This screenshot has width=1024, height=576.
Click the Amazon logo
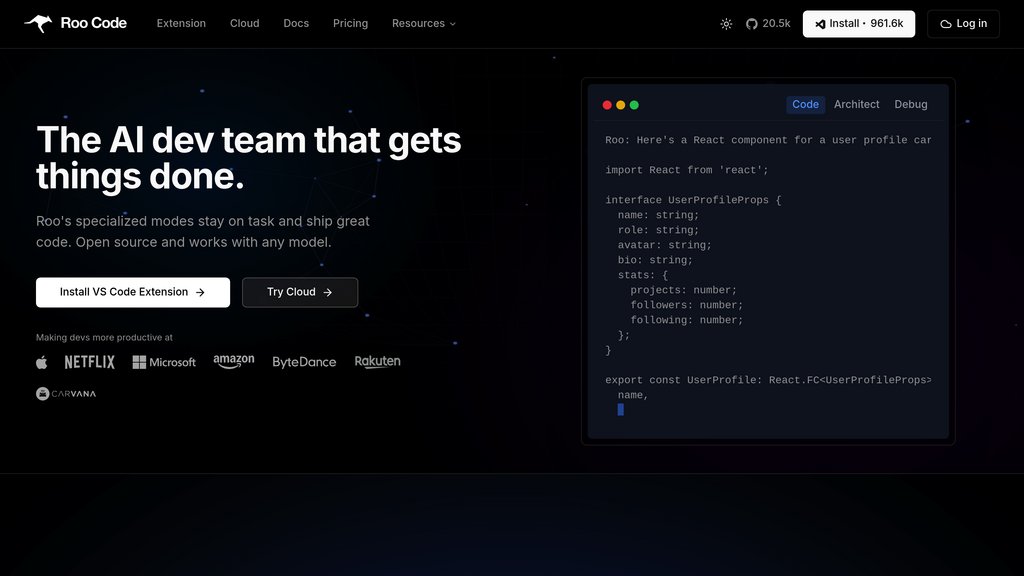(234, 361)
